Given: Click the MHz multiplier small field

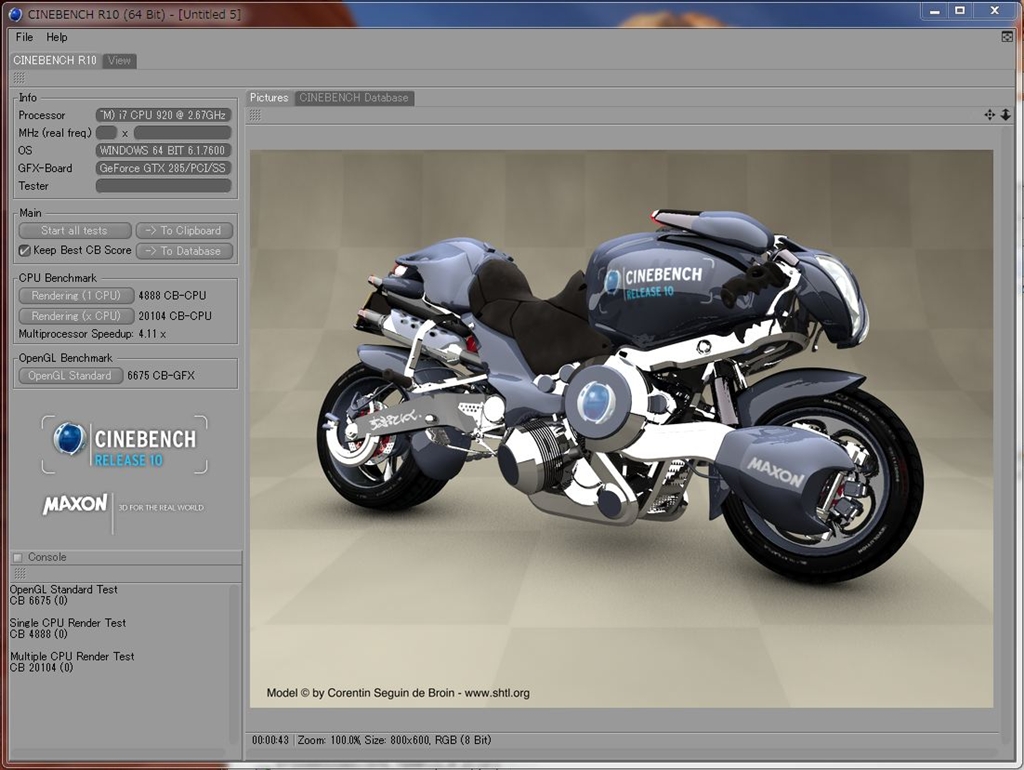Looking at the screenshot, I should coord(106,133).
